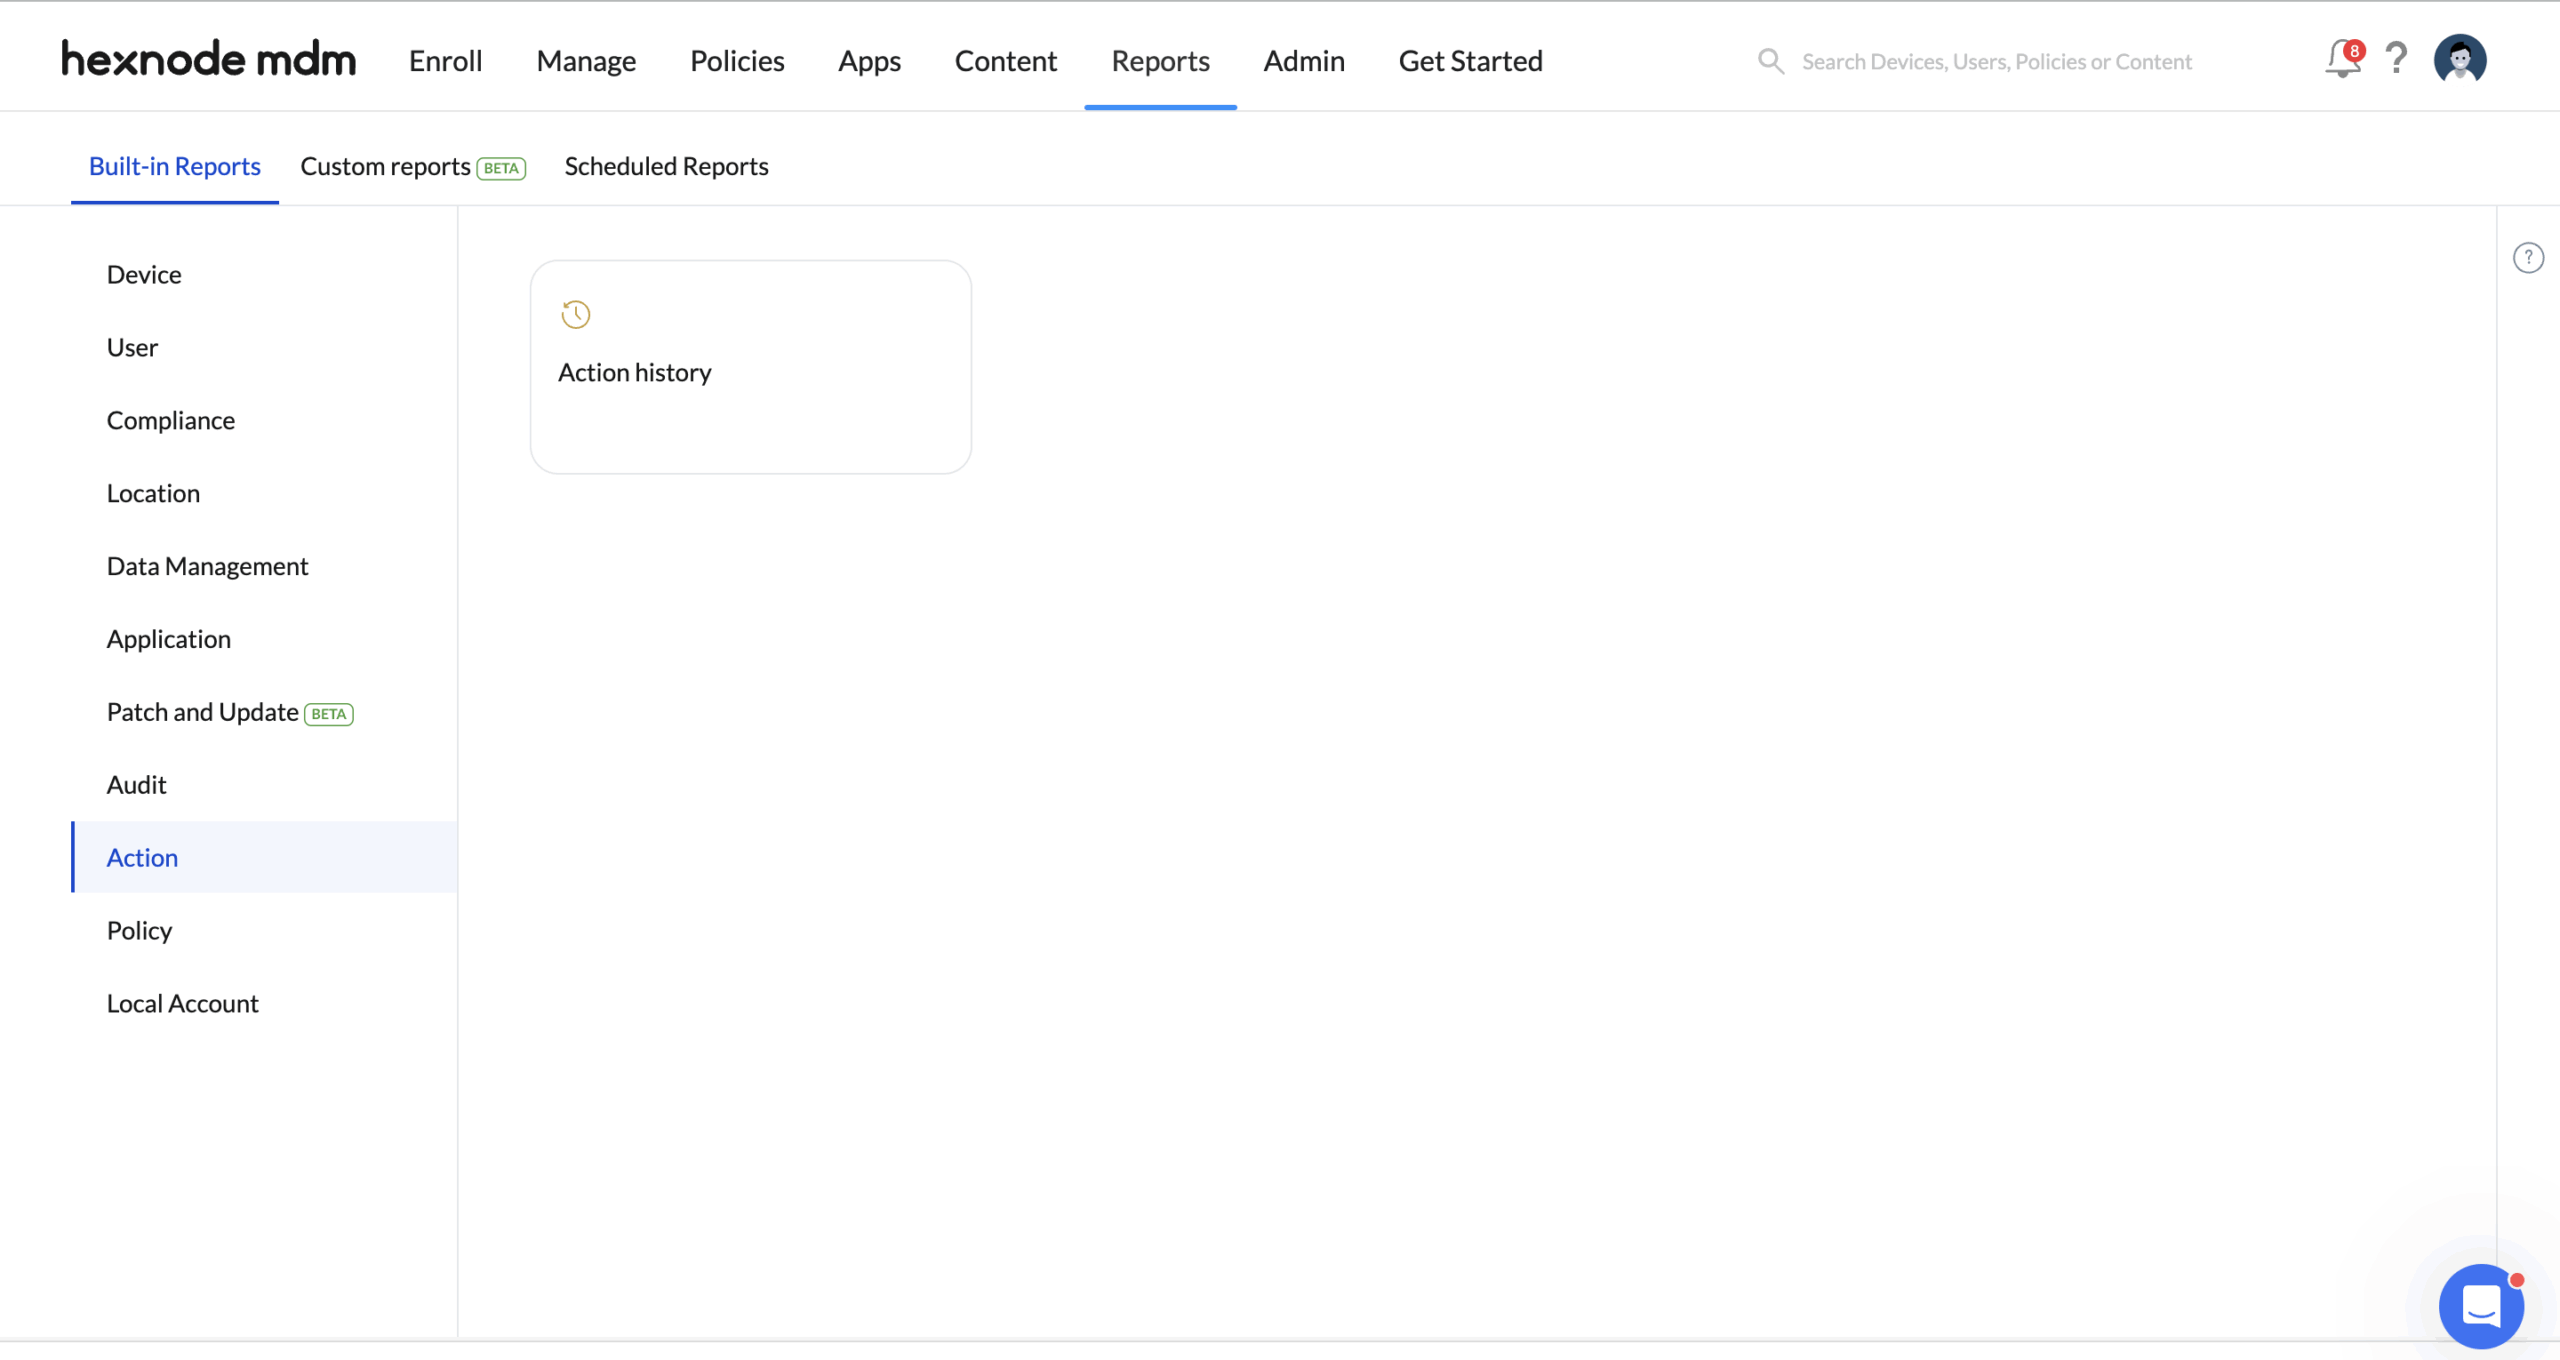Switch to the Custom reports tab
This screenshot has height=1360, width=2560.
click(387, 166)
